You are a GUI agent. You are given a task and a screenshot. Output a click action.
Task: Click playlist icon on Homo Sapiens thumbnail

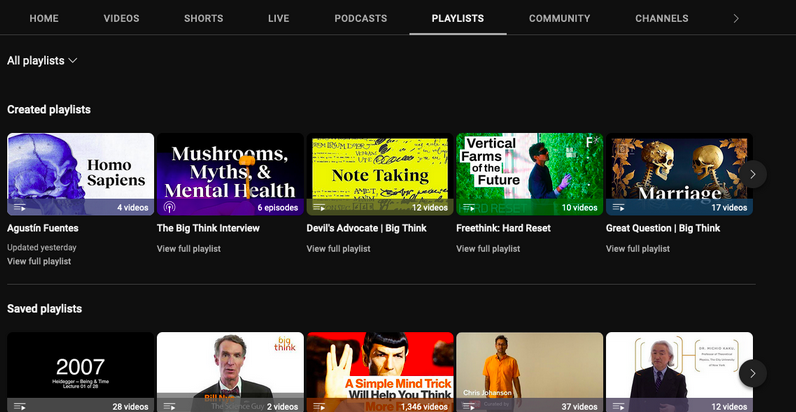[20, 207]
